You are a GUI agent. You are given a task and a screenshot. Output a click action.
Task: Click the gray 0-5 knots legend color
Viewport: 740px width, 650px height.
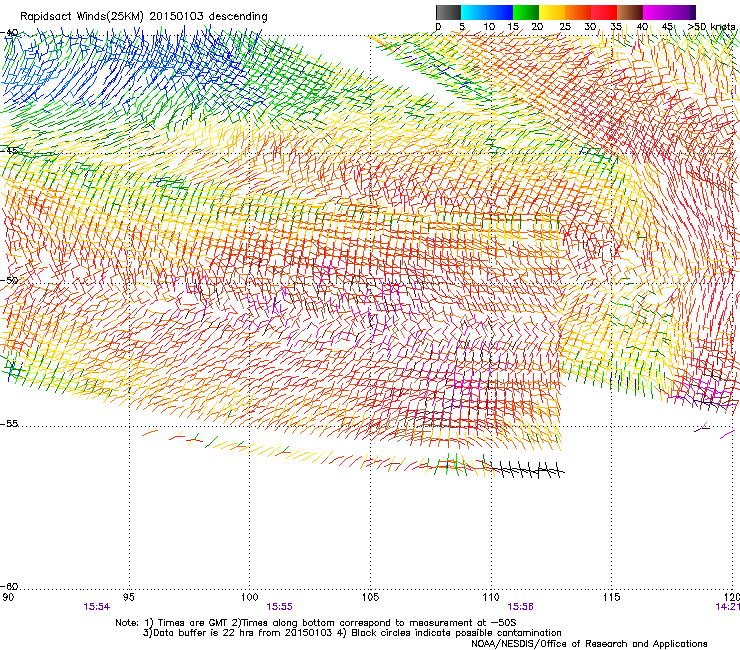[x=448, y=12]
